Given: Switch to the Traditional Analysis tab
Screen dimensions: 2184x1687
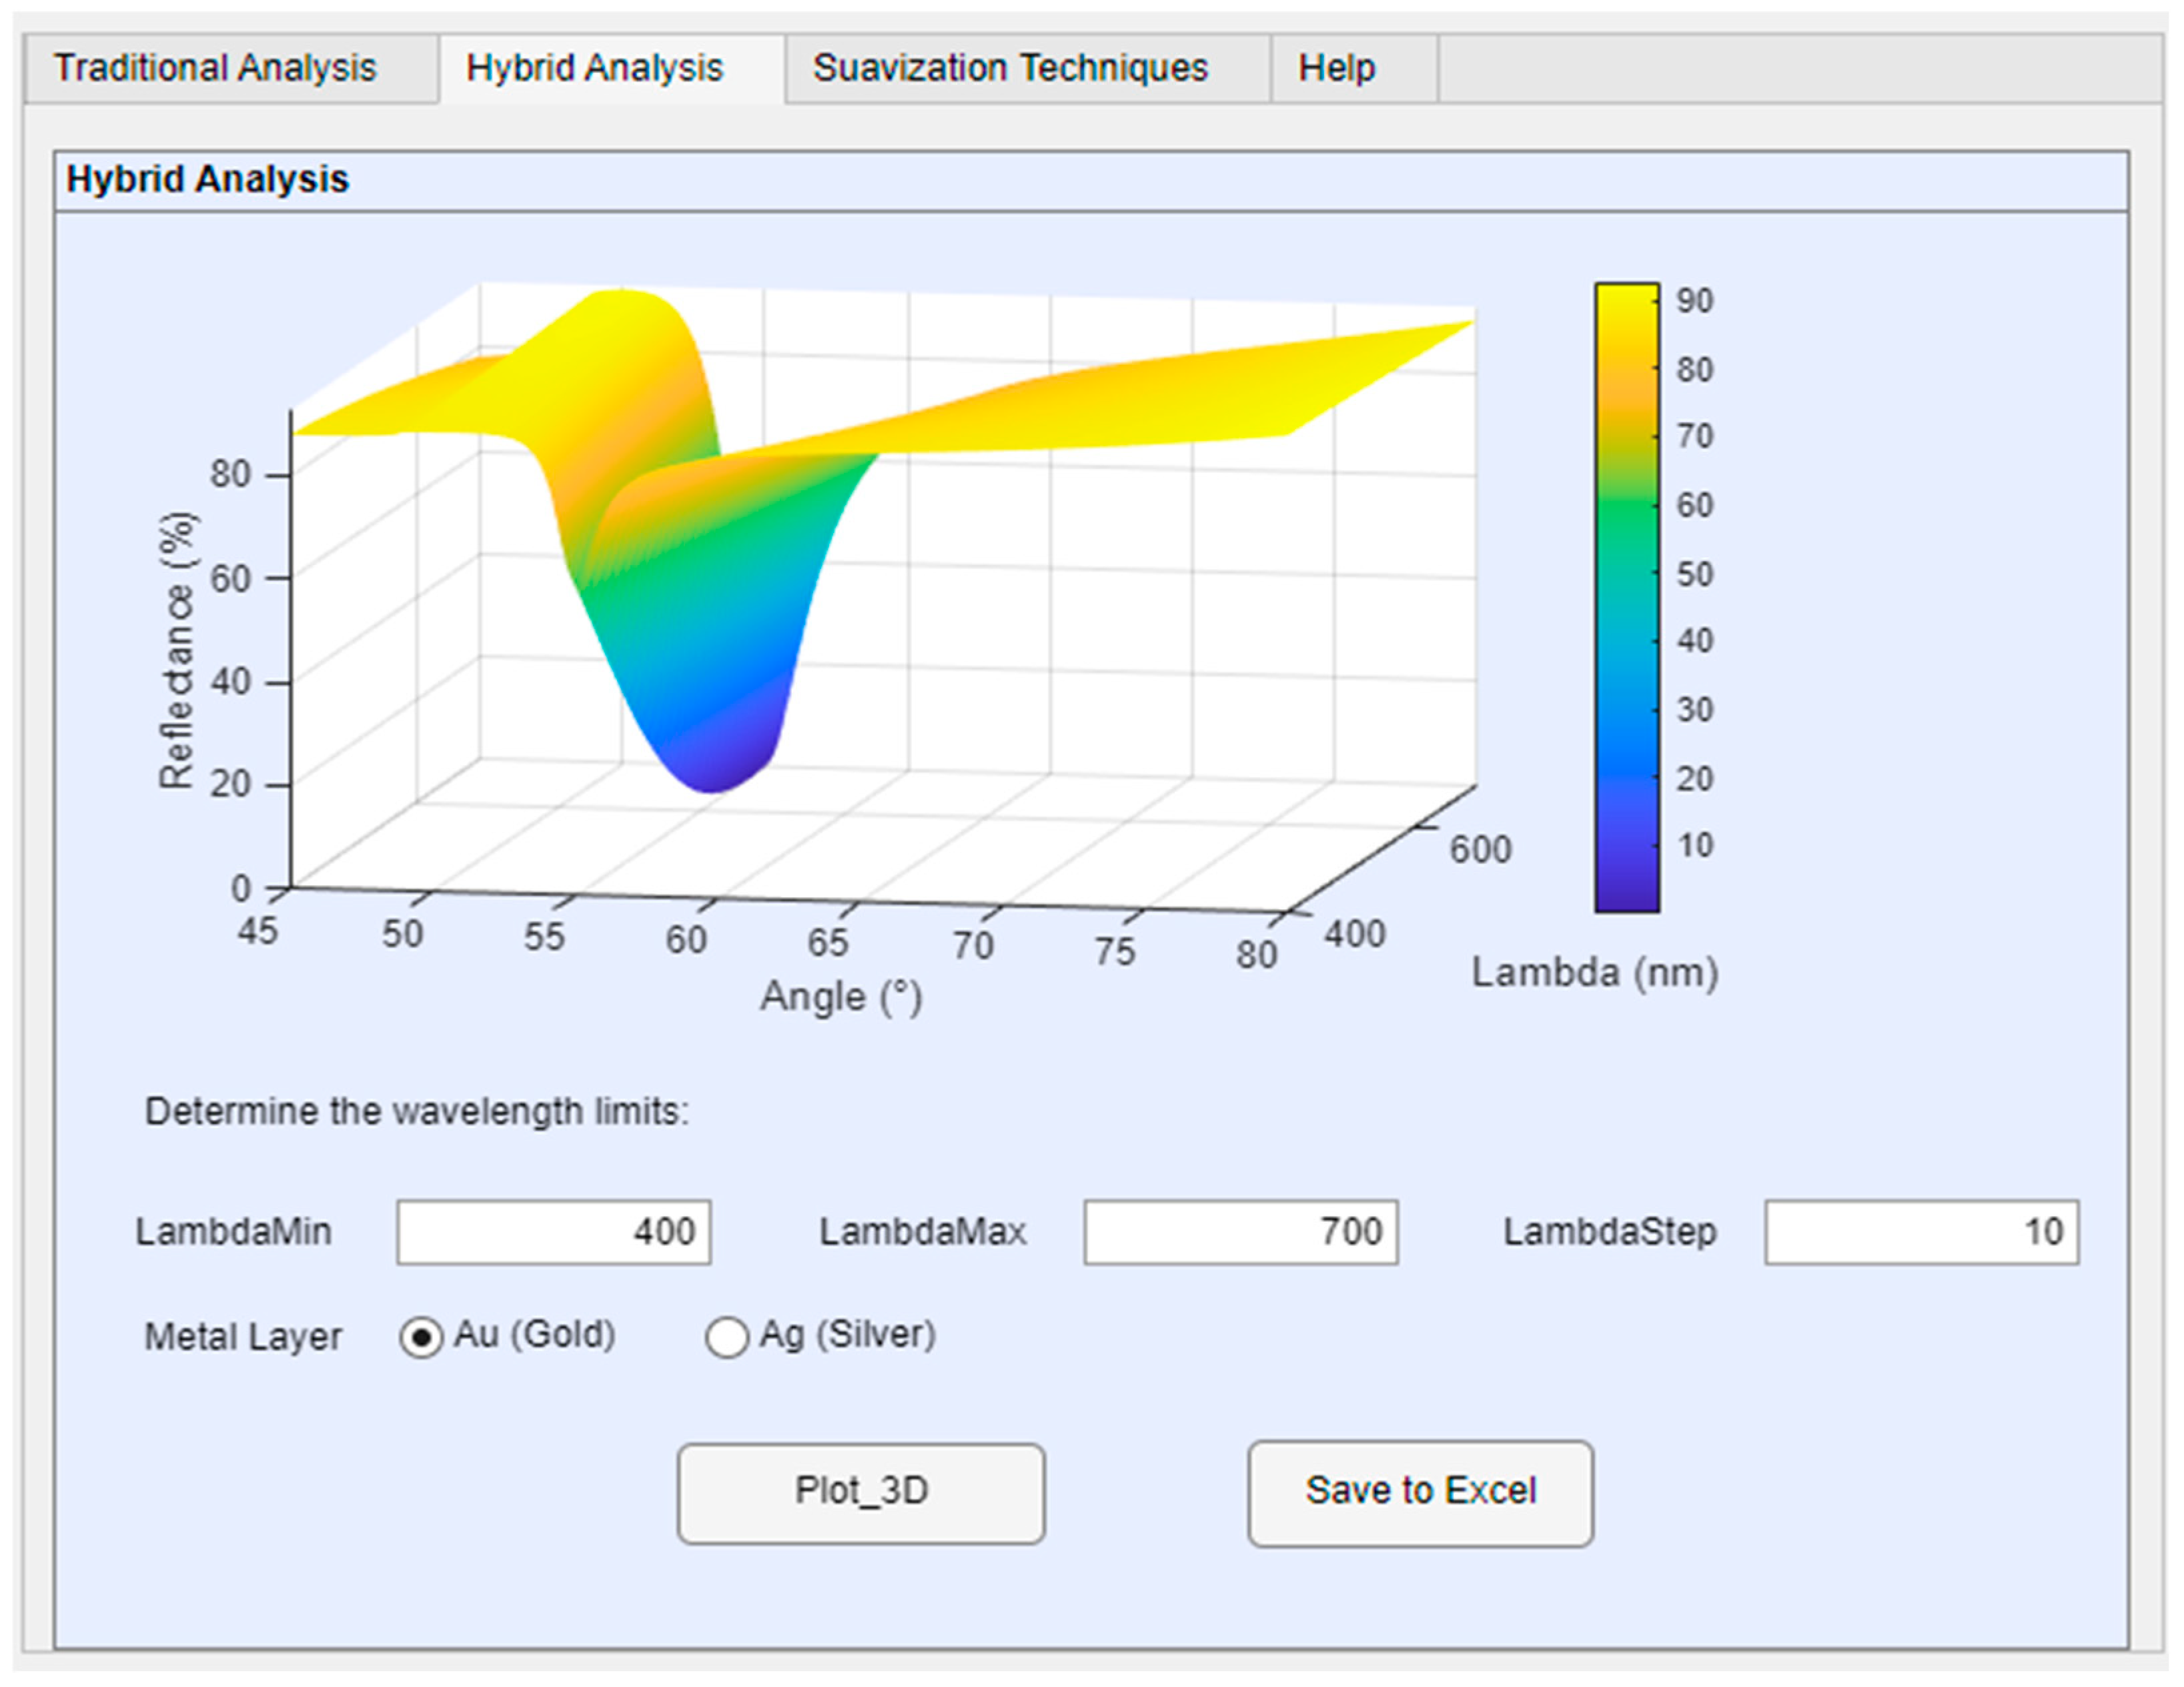Looking at the screenshot, I should [215, 68].
